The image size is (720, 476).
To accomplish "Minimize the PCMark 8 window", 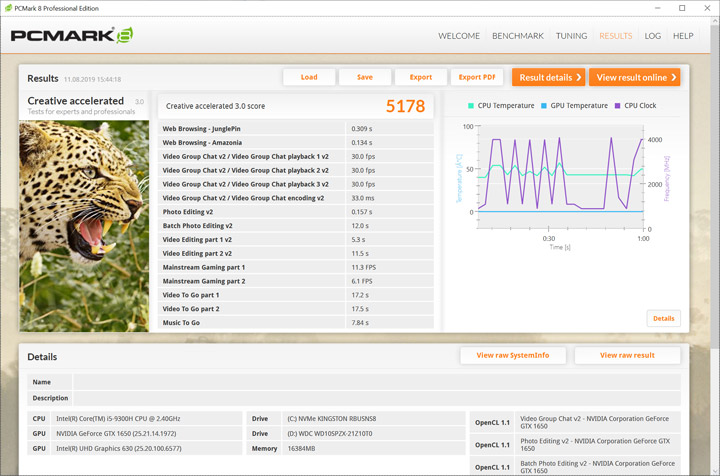I will (x=658, y=8).
